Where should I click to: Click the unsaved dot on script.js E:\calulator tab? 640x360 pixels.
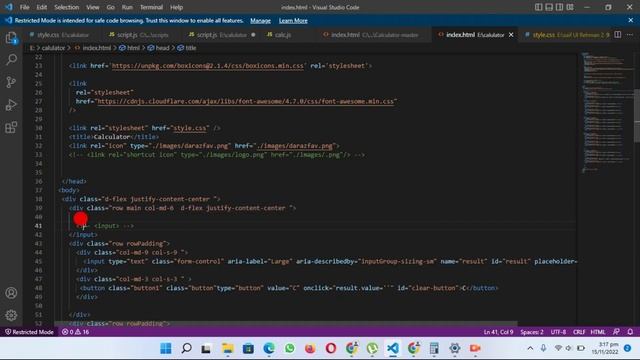[x=253, y=35]
